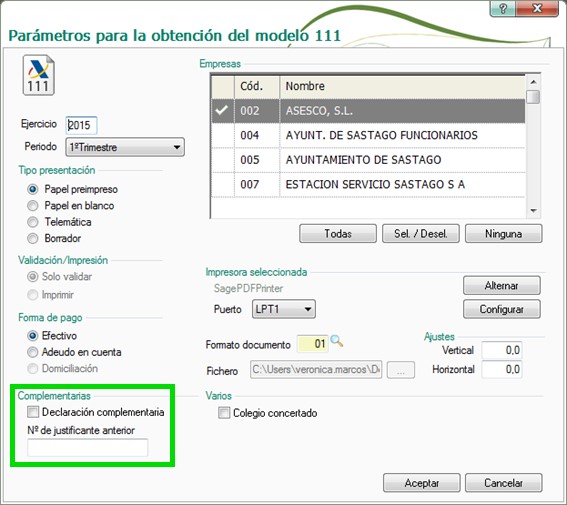Close the dialog with X button
Viewport: 567px width, 505px height.
pos(537,8)
